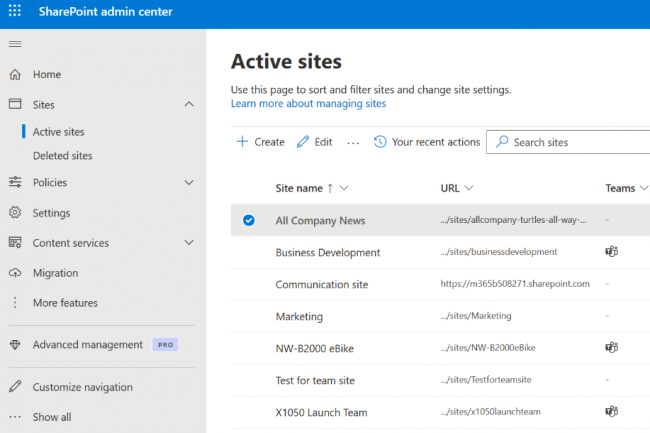Click Teams icon for Business Development row
650x433 pixels.
tap(612, 252)
